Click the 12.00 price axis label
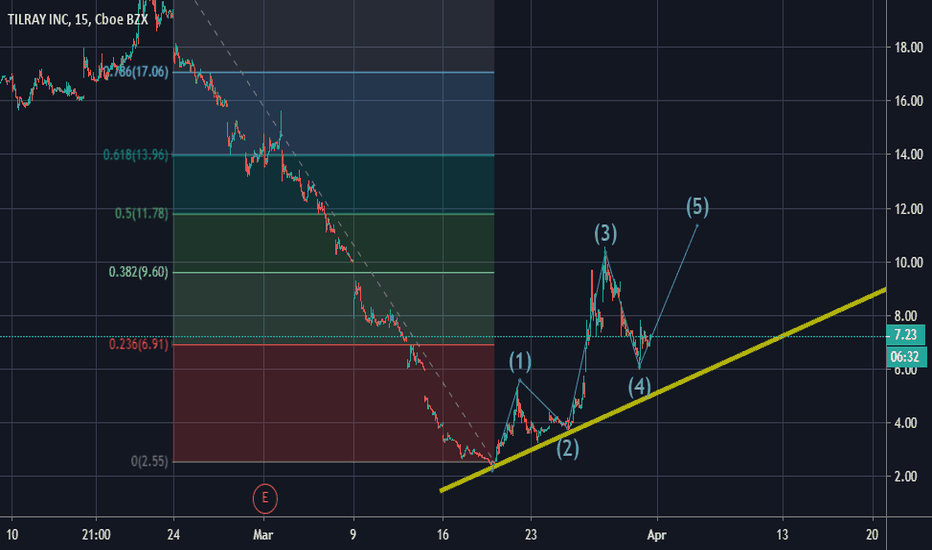Image resolution: width=932 pixels, height=550 pixels. (909, 209)
